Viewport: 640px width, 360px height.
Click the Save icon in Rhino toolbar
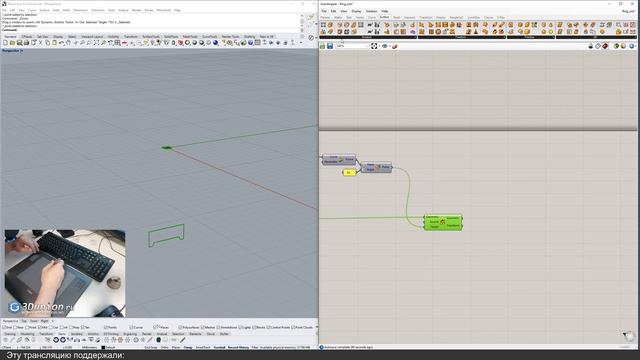point(19,42)
